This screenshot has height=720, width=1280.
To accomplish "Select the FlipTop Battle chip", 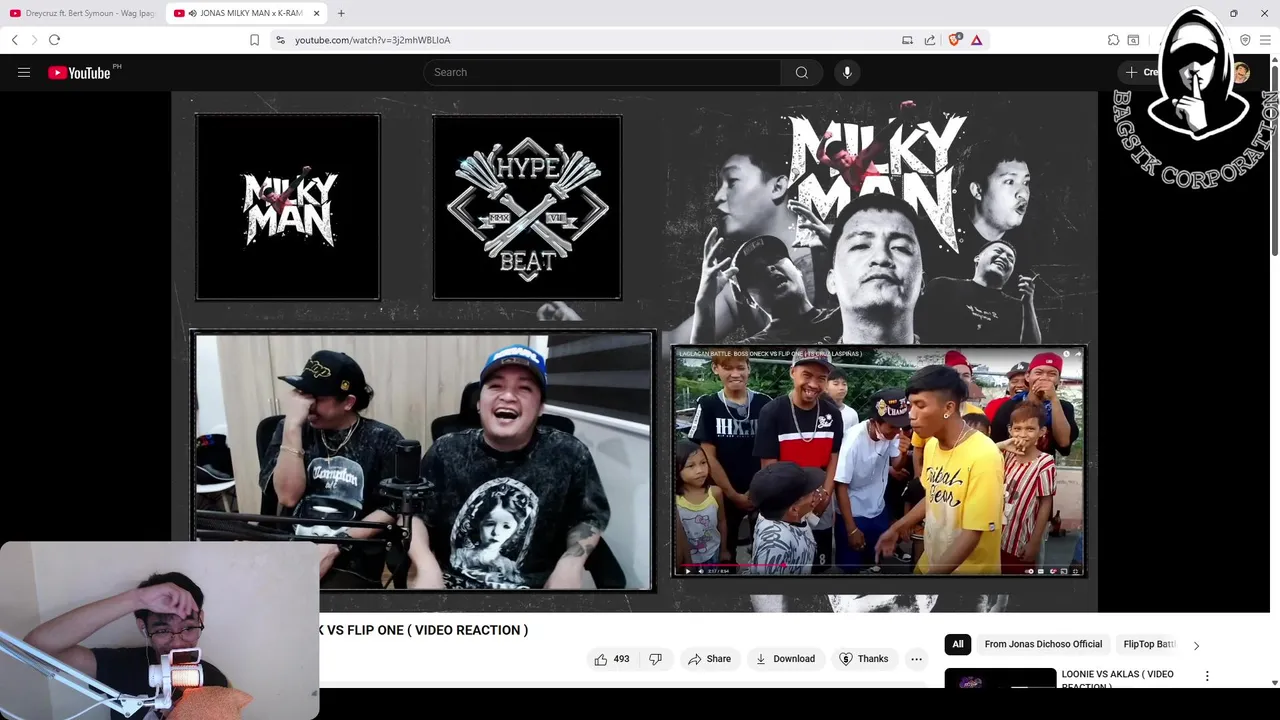I will pyautogui.click(x=1150, y=644).
